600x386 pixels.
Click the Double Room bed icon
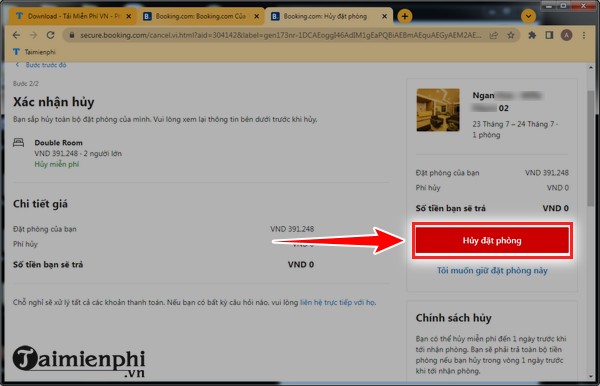(x=18, y=142)
